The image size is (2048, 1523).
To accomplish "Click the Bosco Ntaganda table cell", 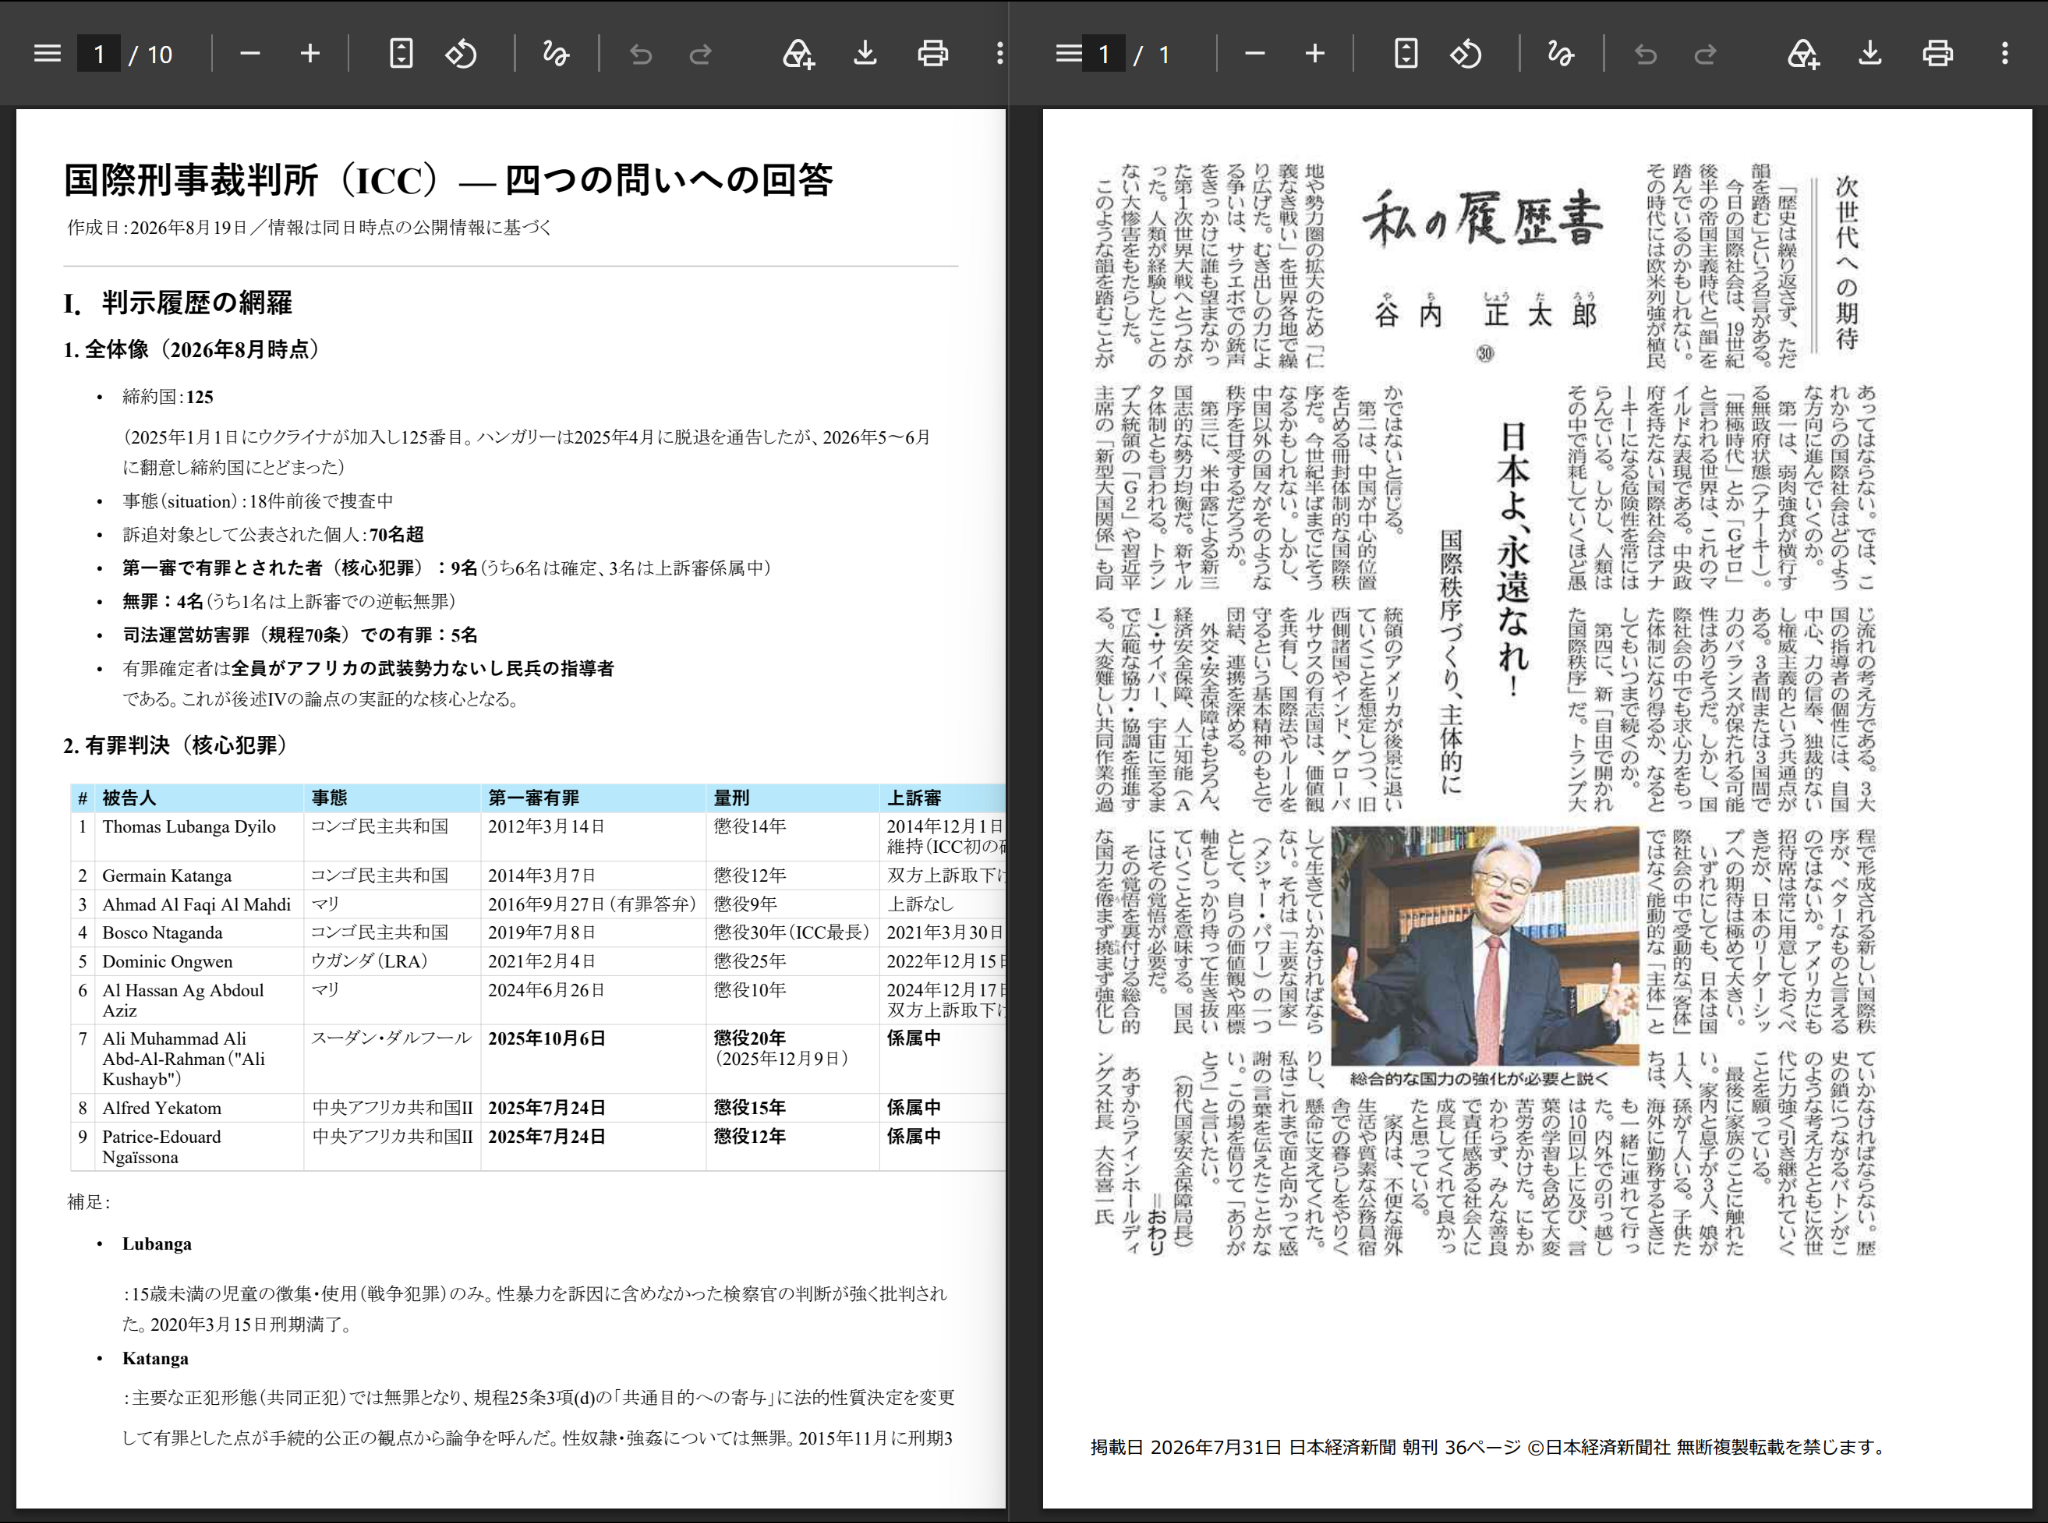I will coord(199,932).
